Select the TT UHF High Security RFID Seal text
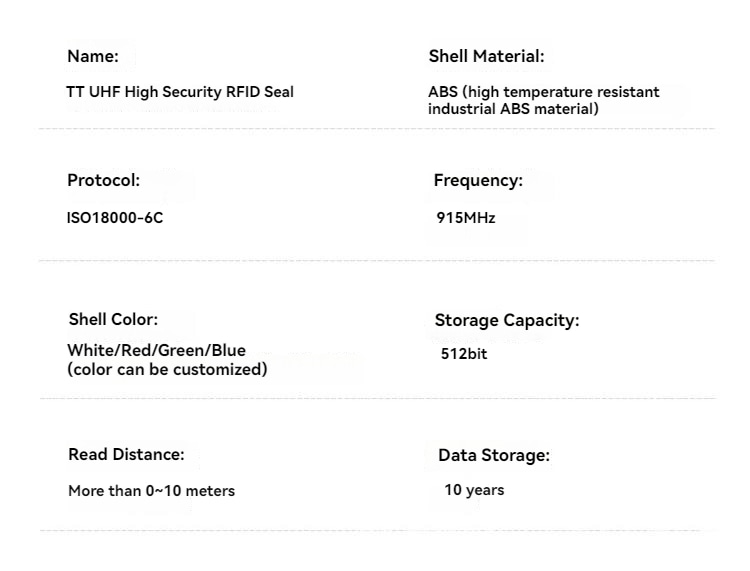The width and height of the screenshot is (750, 571). (180, 92)
